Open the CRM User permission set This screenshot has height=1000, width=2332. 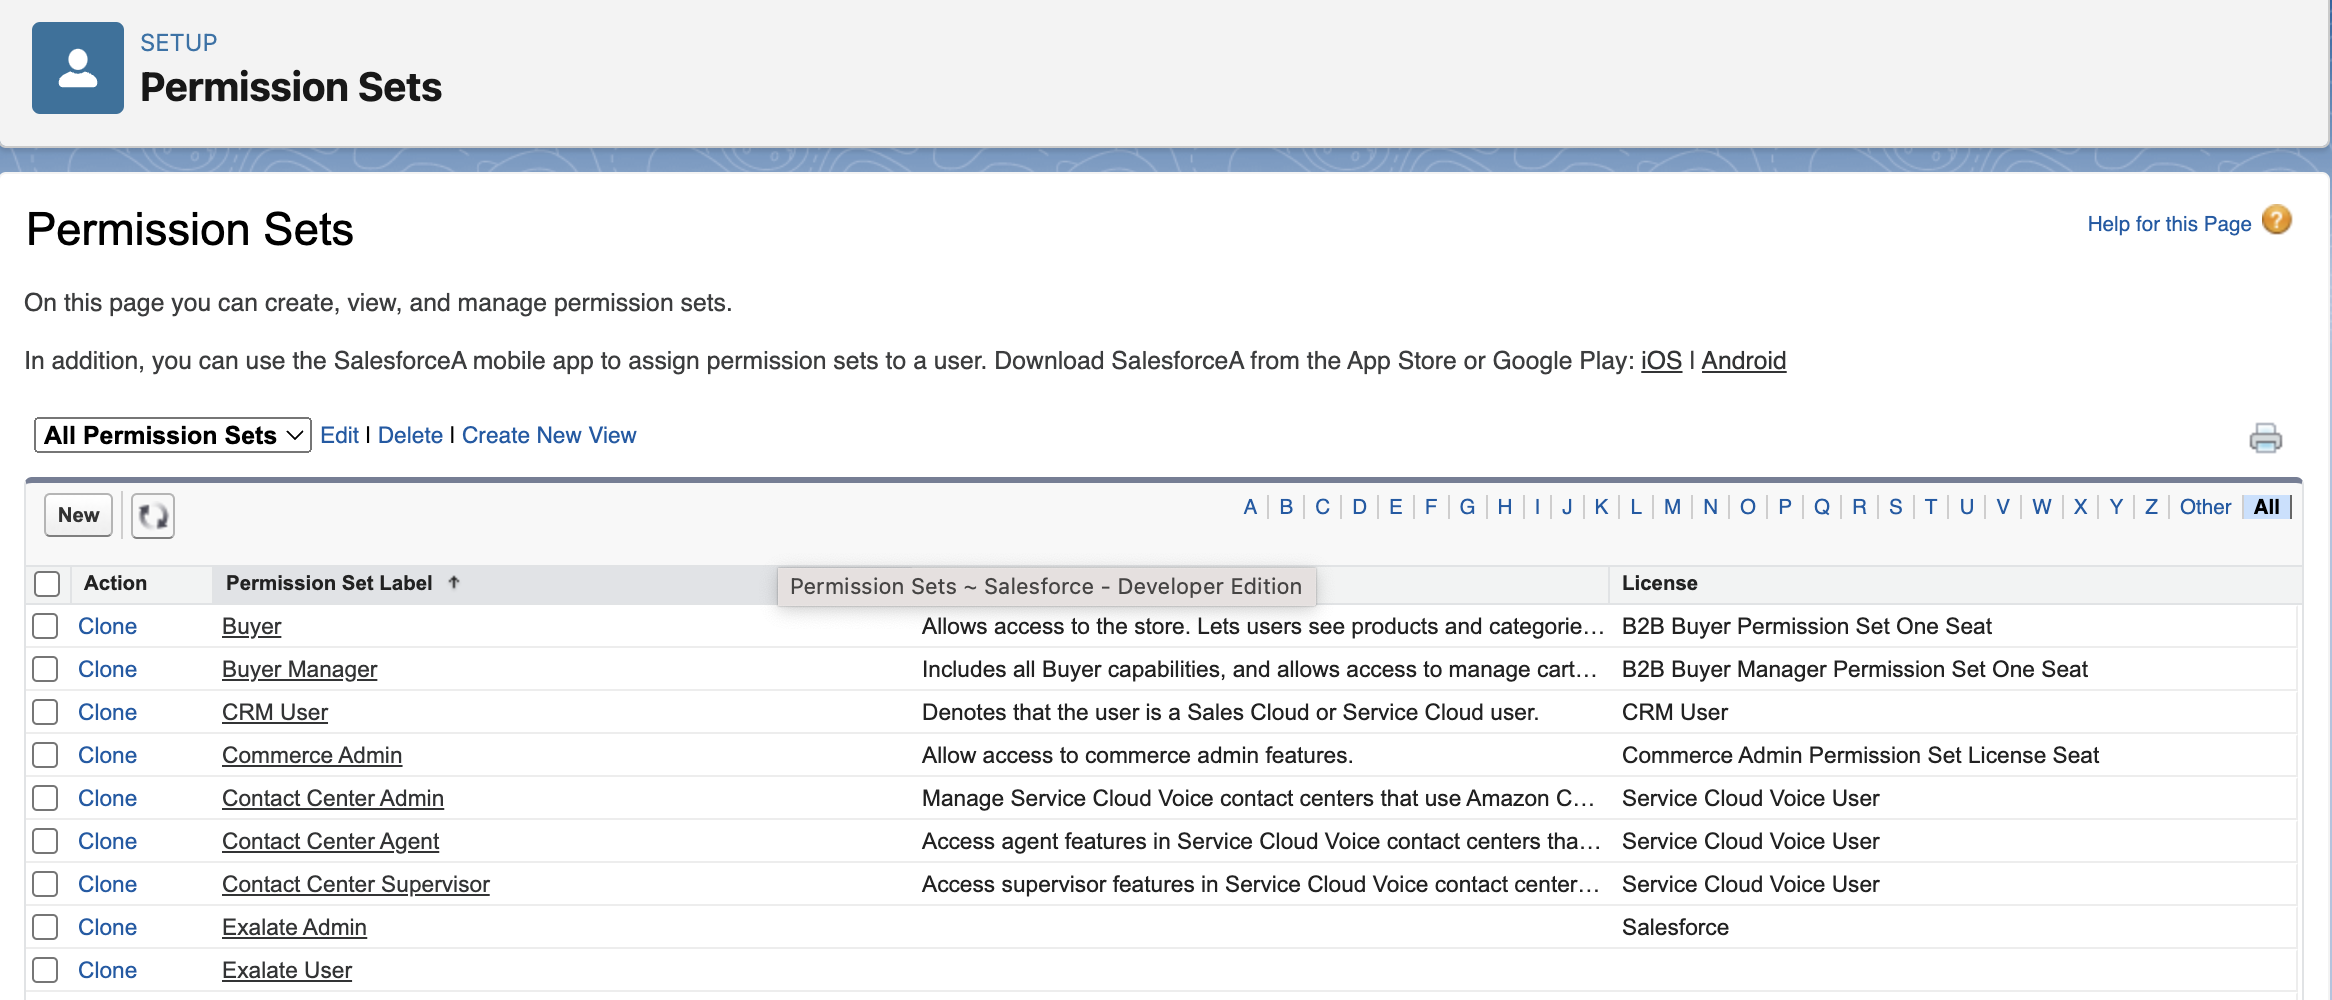[275, 712]
